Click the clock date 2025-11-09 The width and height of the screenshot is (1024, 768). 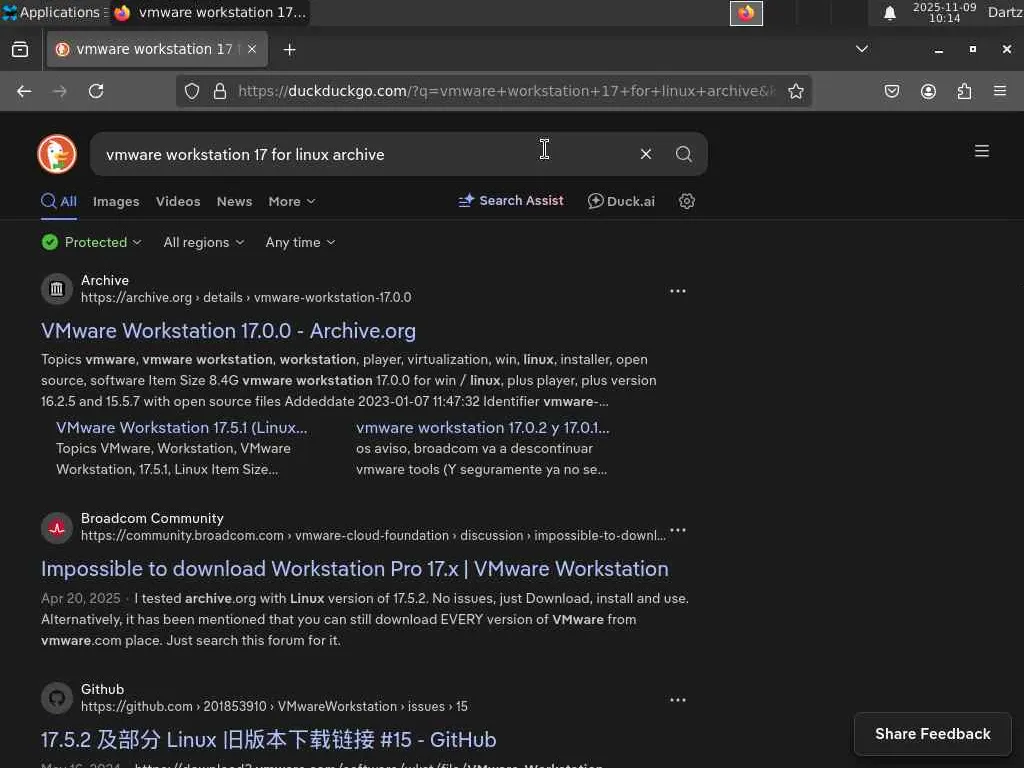[x=944, y=7]
